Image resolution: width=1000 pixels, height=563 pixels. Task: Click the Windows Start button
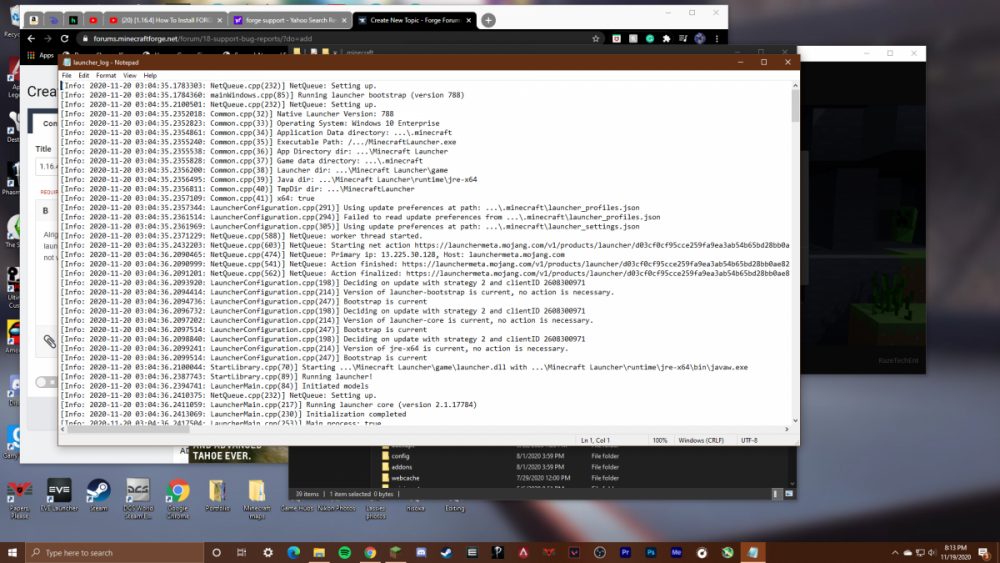(x=13, y=552)
